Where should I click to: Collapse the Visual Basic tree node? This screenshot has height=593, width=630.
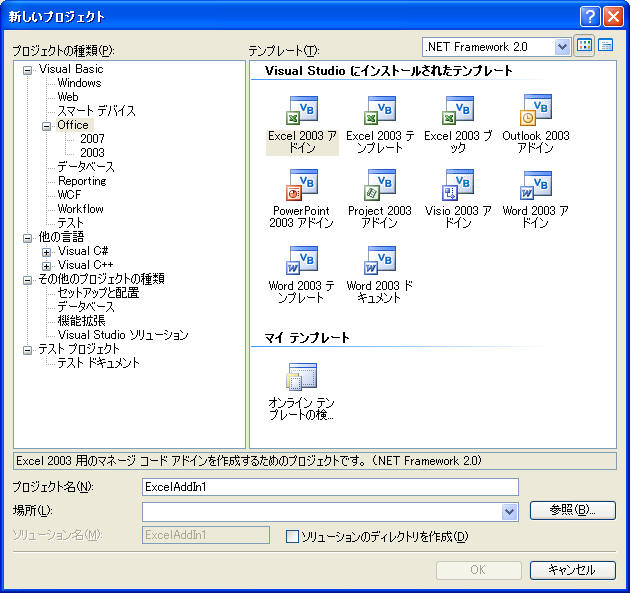27,71
